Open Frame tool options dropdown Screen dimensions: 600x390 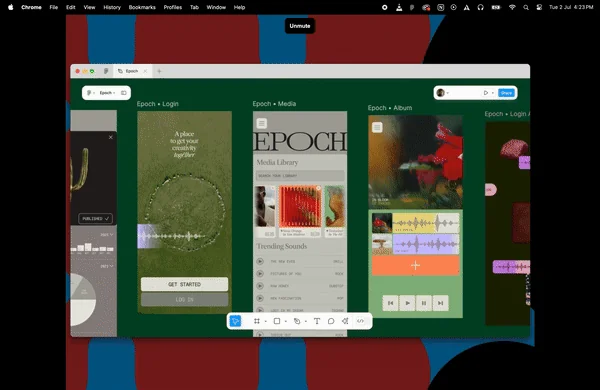point(266,321)
